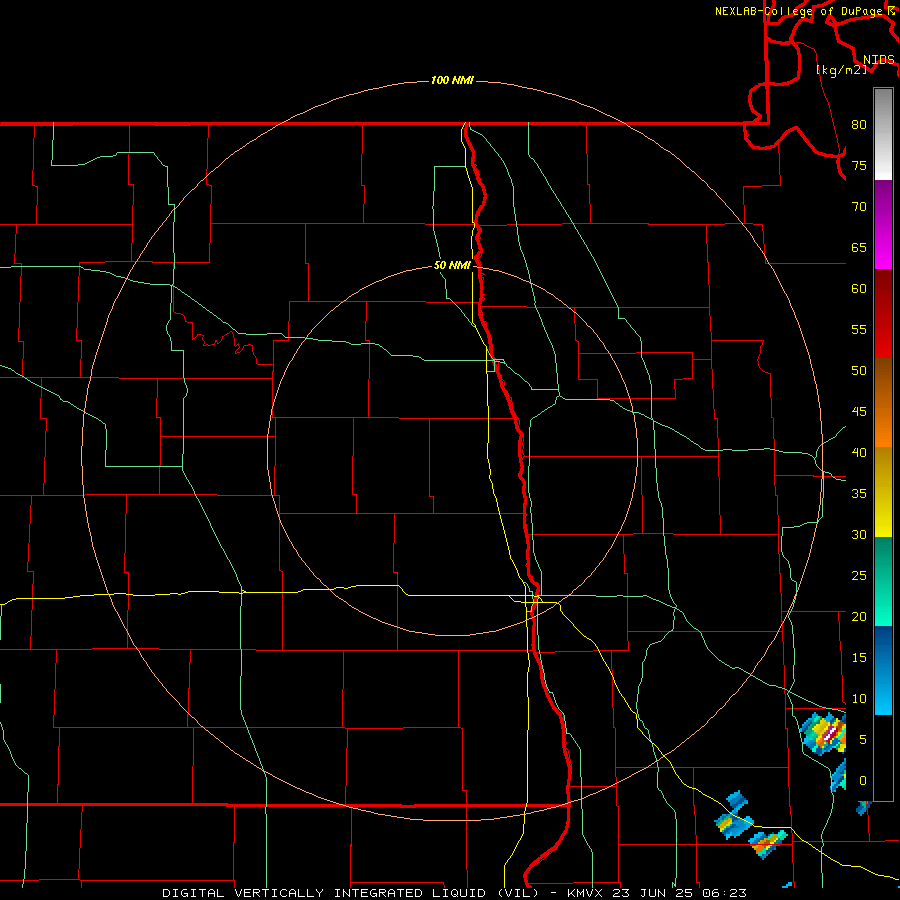Pick the brown-orange segment of the VIL color bar
This screenshot has height=900, width=900.
(x=883, y=403)
